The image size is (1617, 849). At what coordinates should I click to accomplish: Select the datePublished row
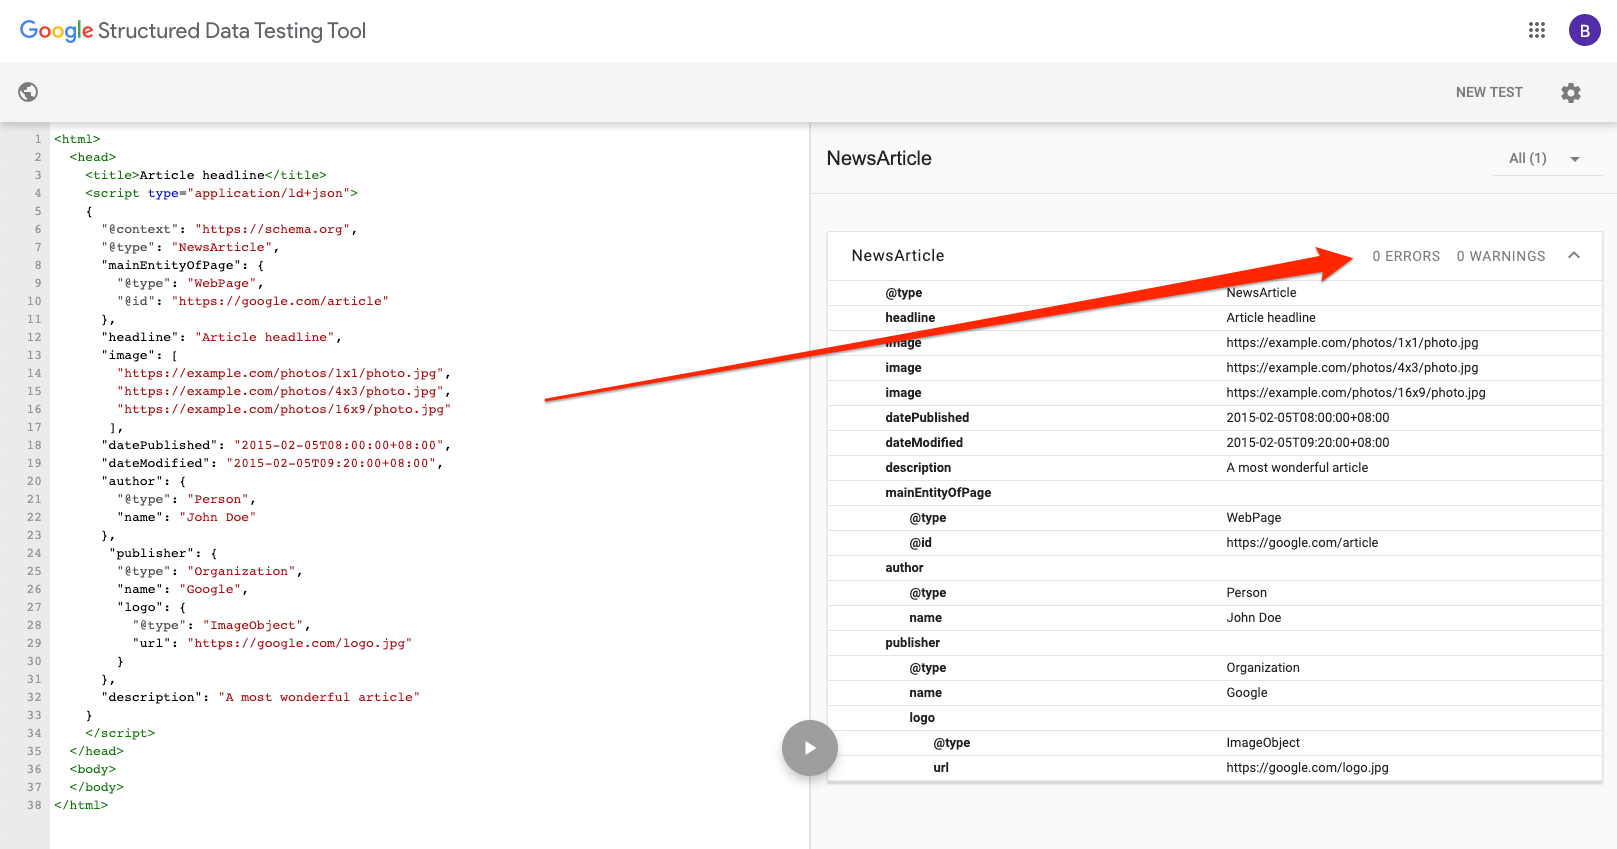pos(1215,418)
